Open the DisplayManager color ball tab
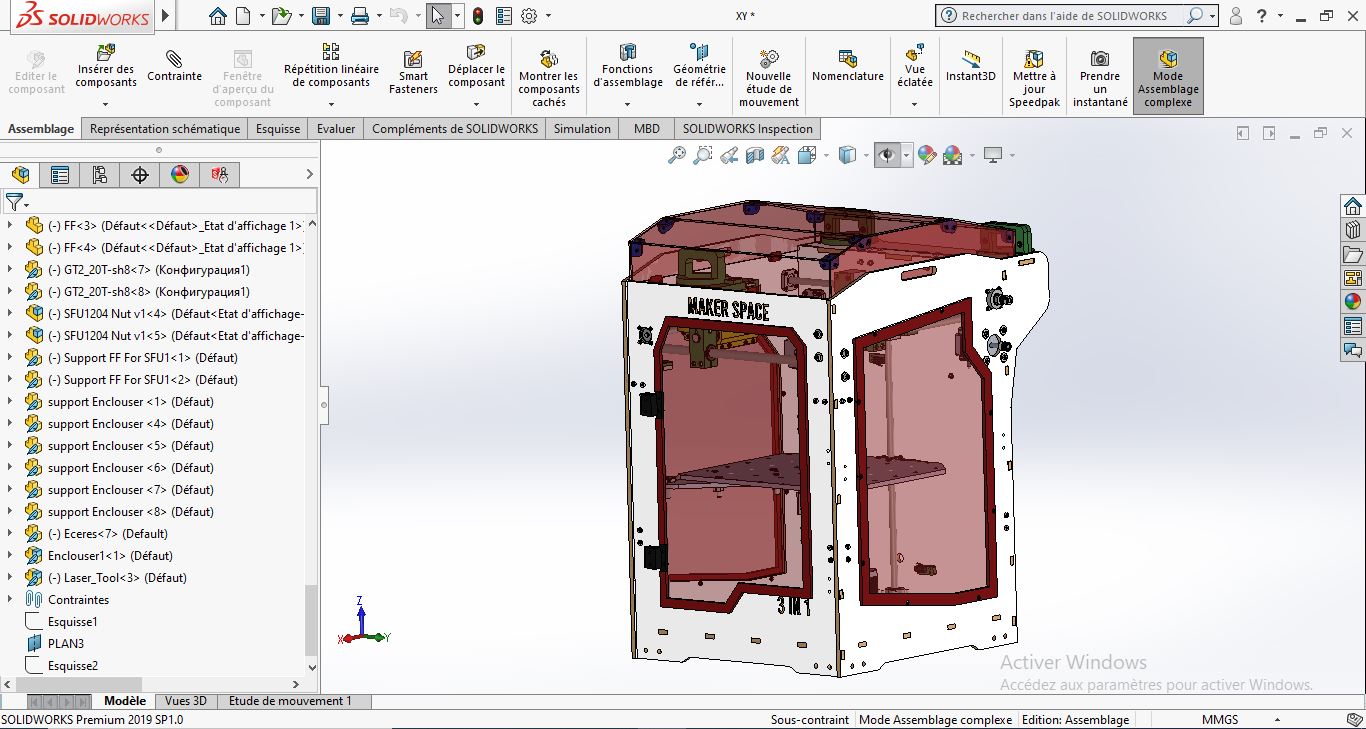This screenshot has height=729, width=1366. coord(180,175)
